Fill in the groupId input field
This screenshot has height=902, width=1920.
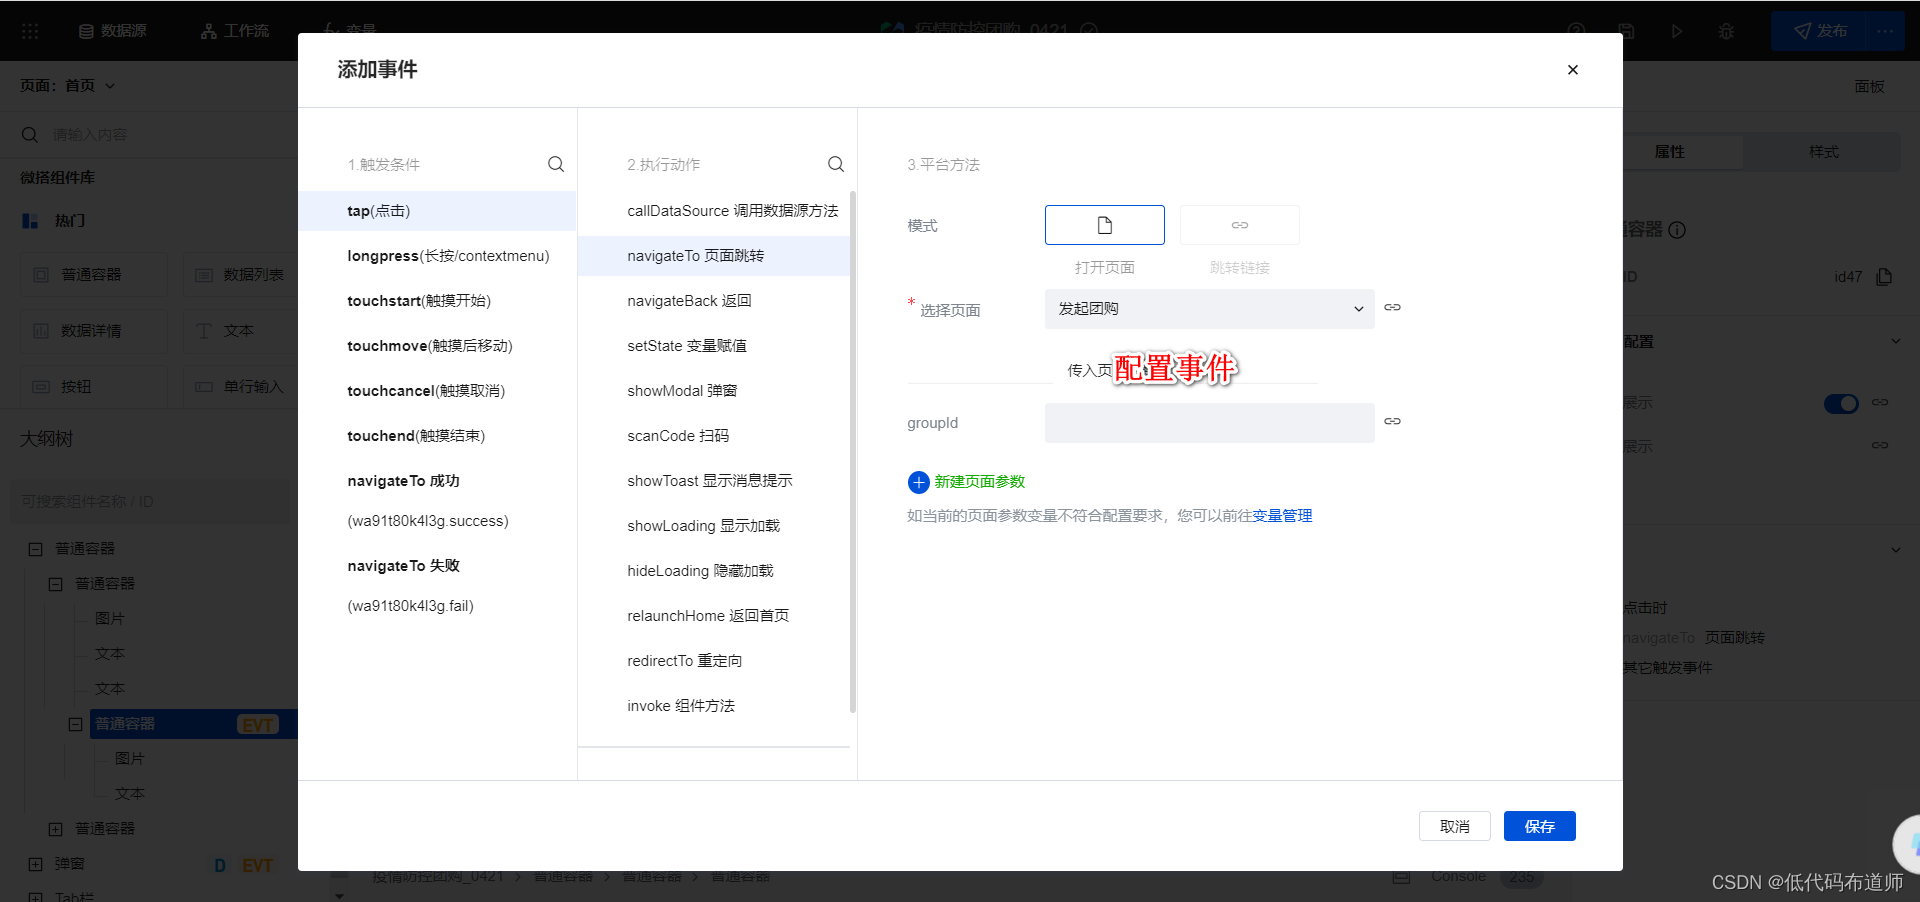(x=1209, y=423)
